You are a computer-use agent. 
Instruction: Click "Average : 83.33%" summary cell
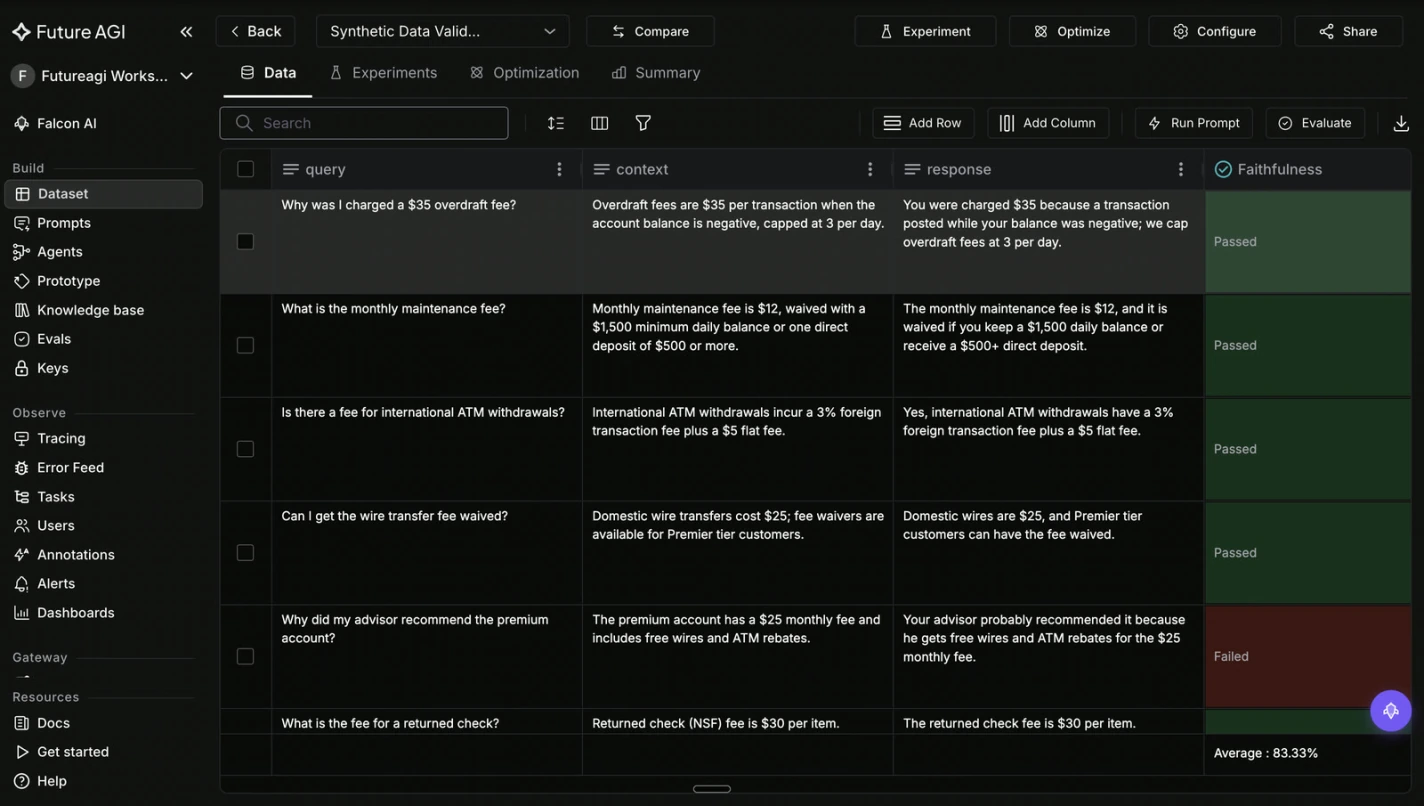pos(1308,754)
